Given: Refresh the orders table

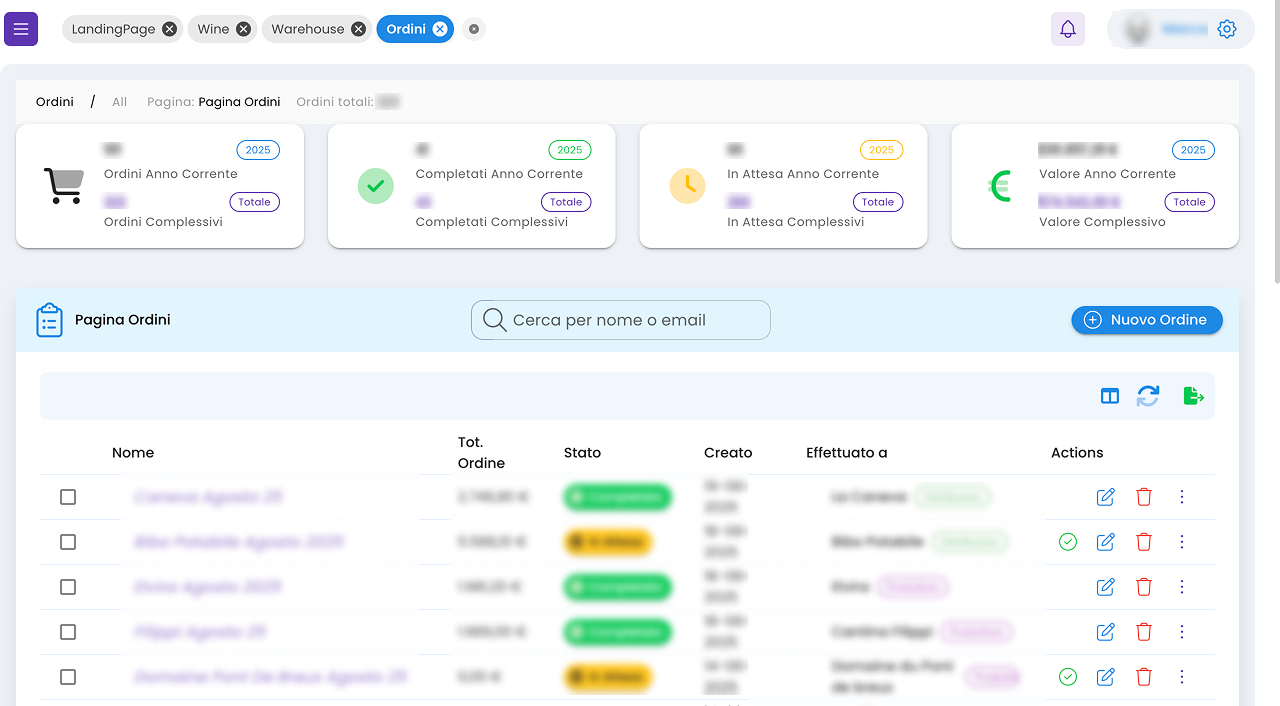Looking at the screenshot, I should [x=1147, y=396].
